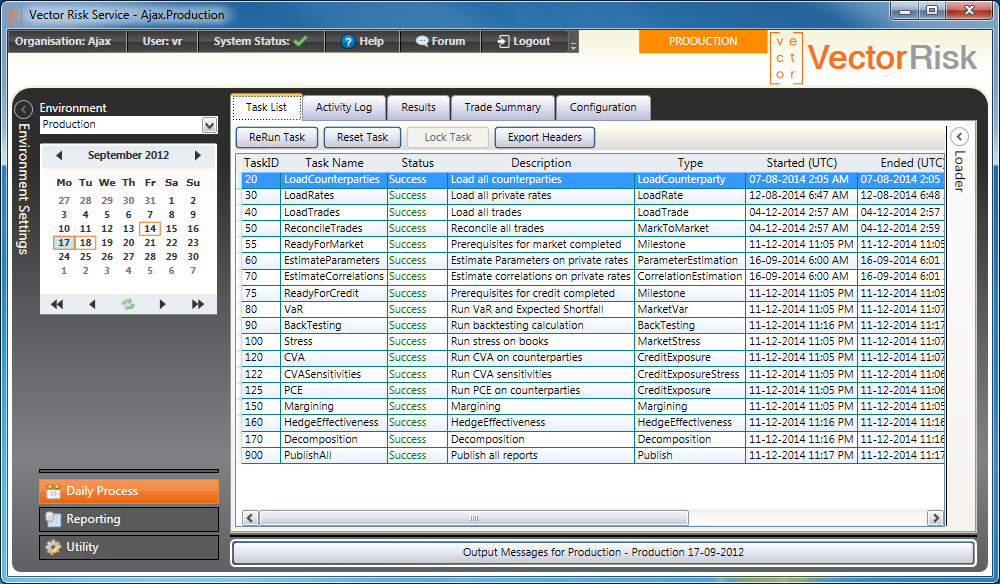Open the Forum link

coord(440,41)
